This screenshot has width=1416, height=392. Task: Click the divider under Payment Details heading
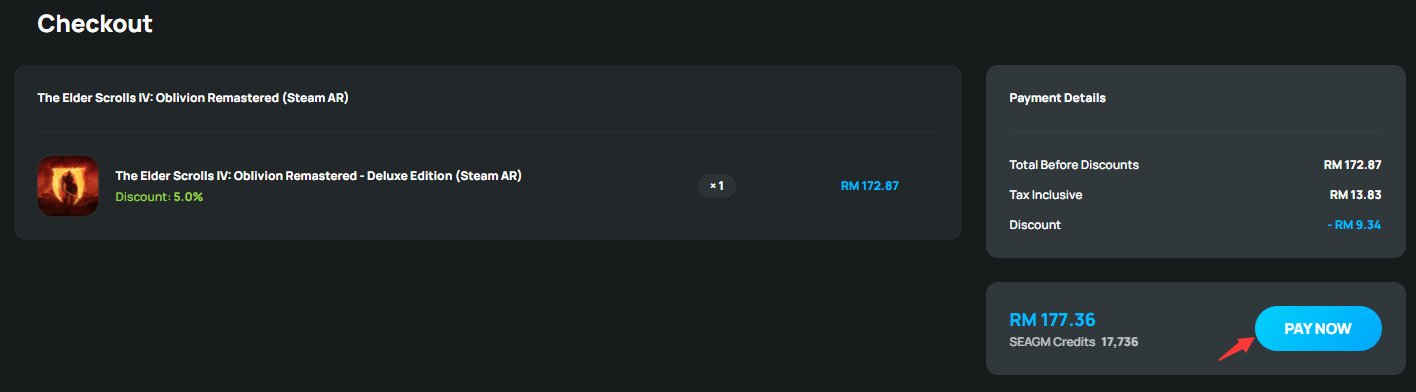[1196, 131]
